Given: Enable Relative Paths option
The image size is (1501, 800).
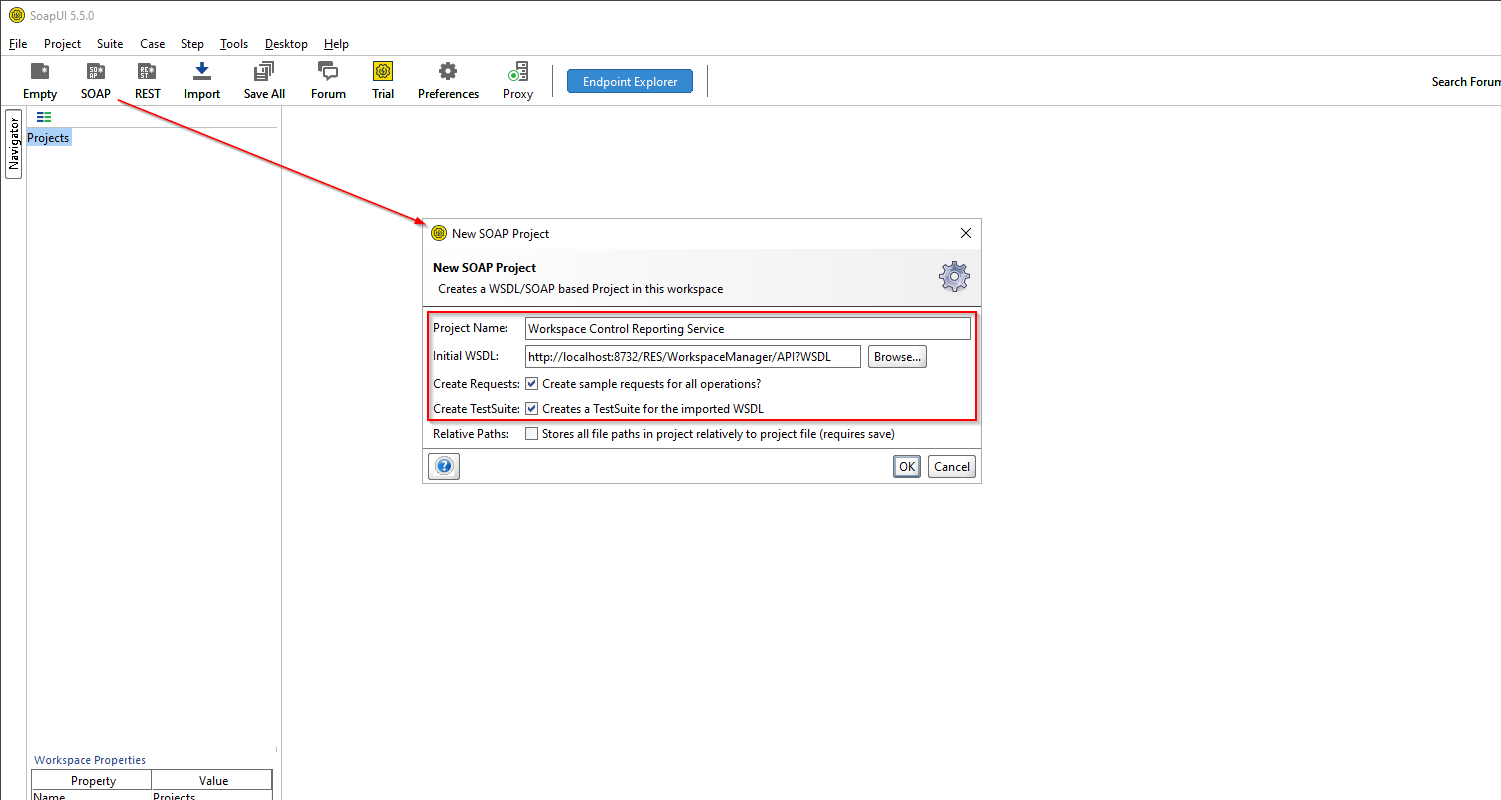Looking at the screenshot, I should tap(531, 433).
